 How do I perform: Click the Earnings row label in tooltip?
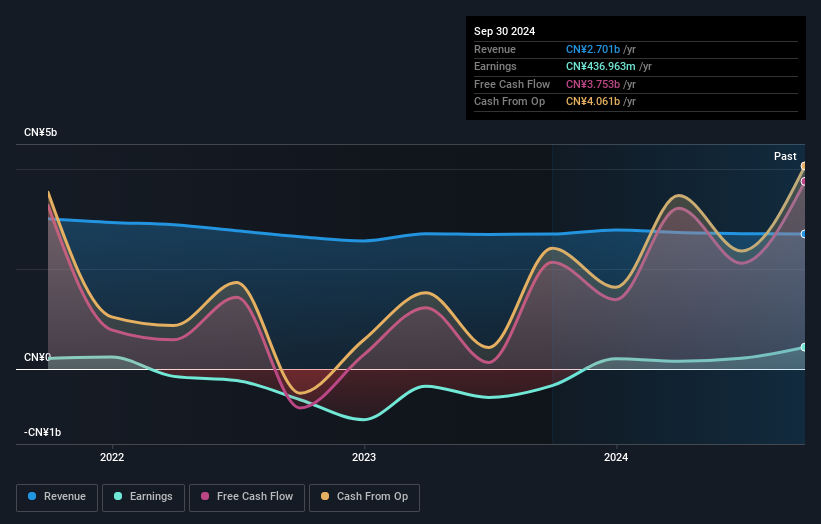[495, 66]
